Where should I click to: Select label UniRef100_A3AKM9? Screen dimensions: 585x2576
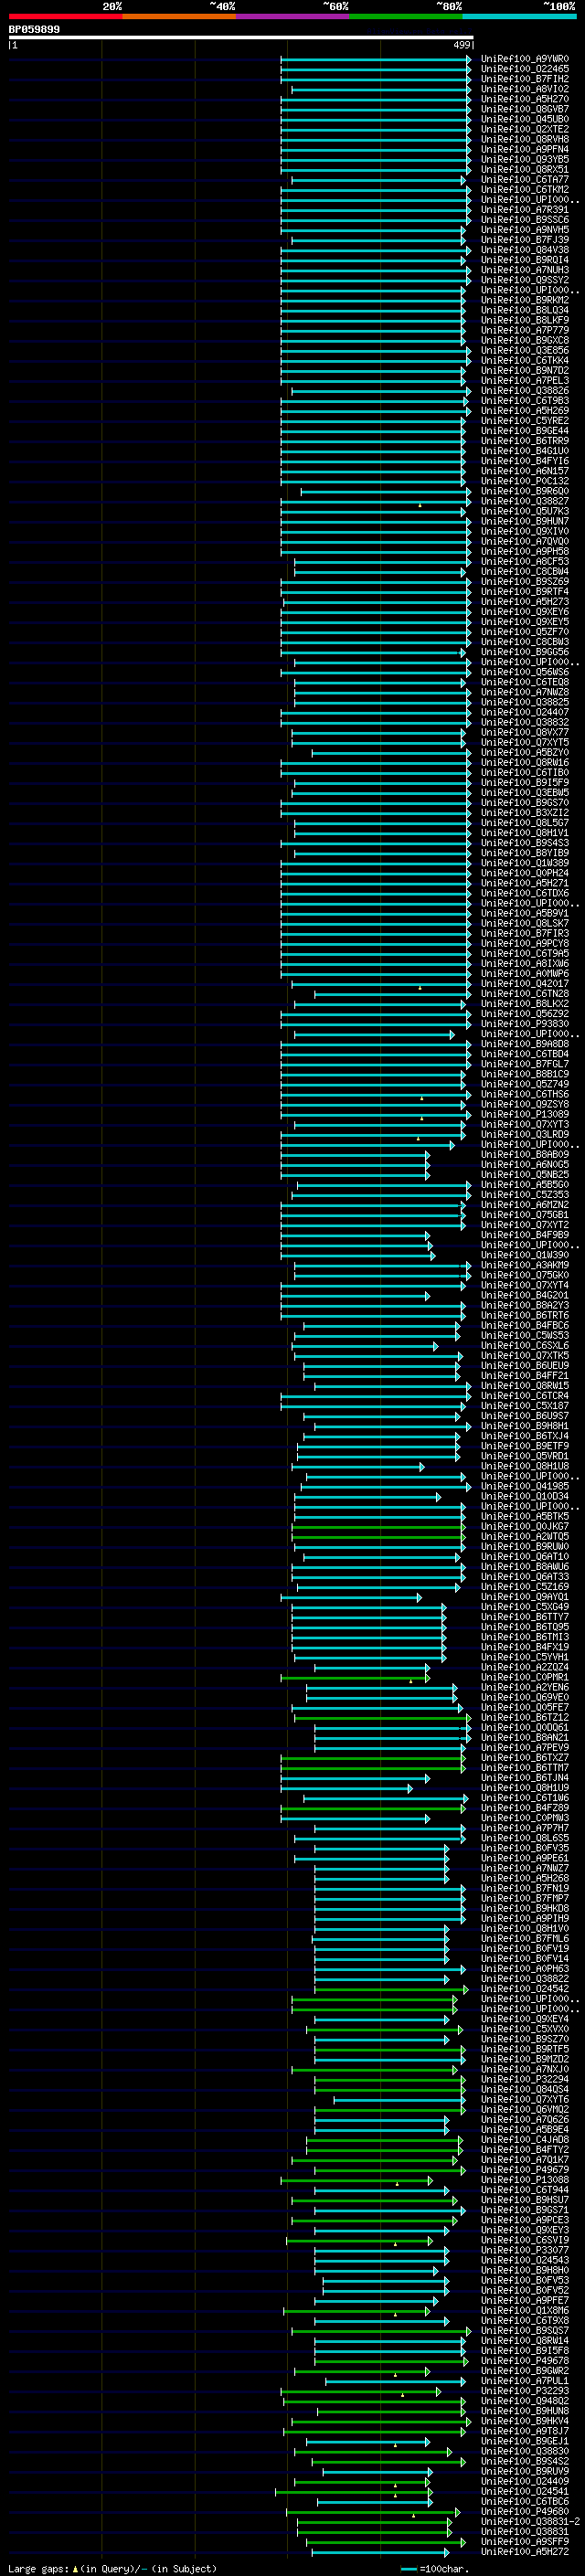(524, 1265)
